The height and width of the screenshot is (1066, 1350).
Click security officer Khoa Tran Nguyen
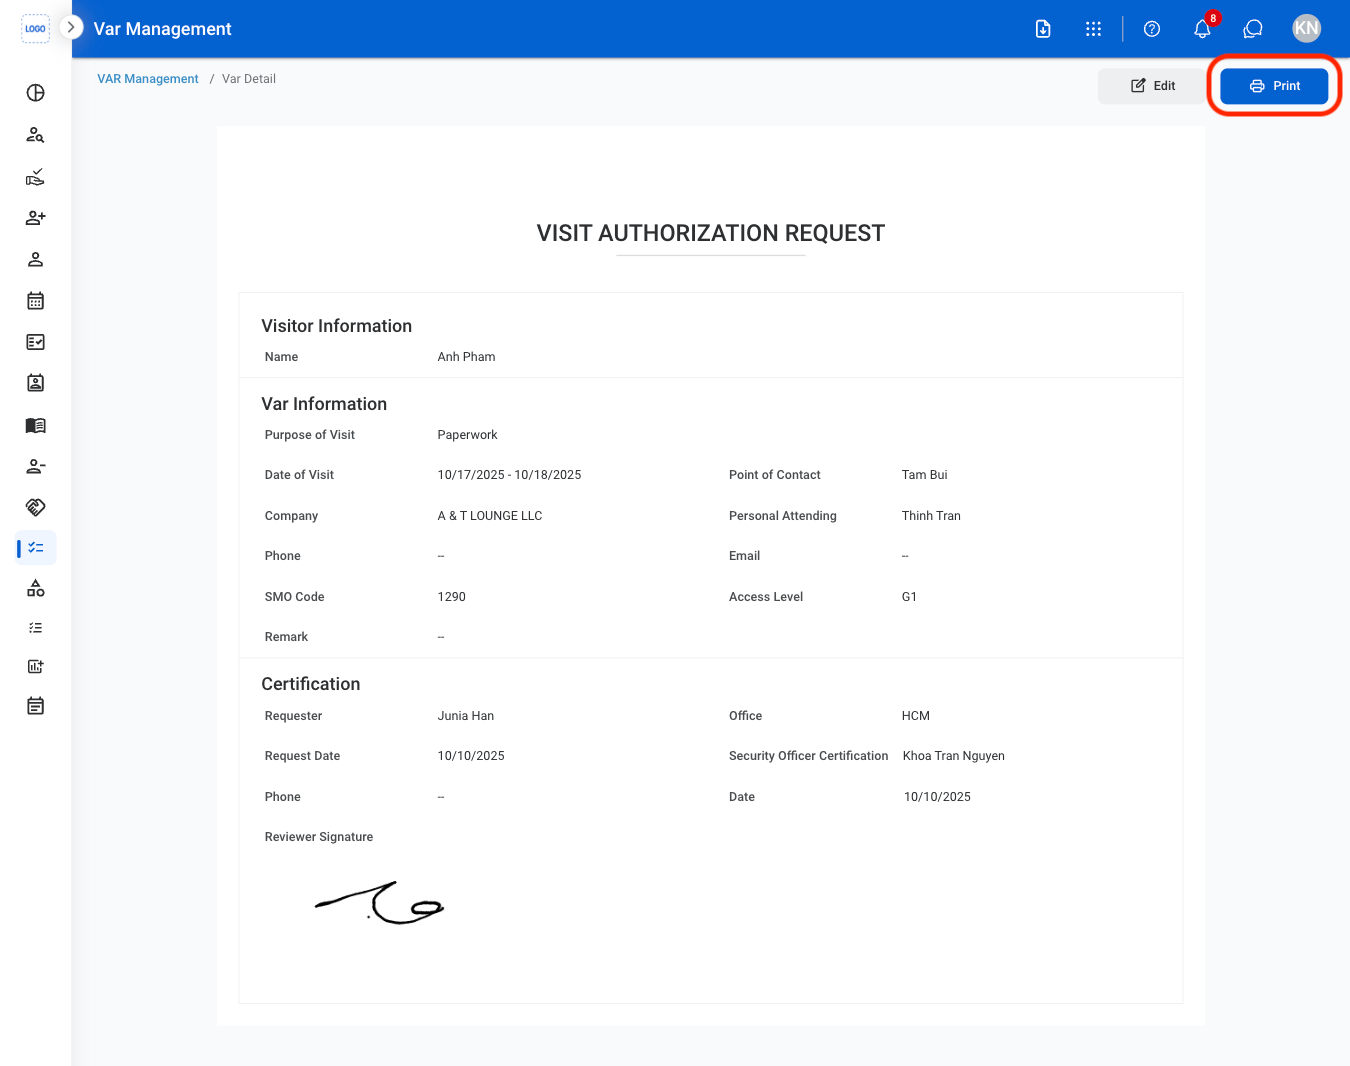click(954, 756)
